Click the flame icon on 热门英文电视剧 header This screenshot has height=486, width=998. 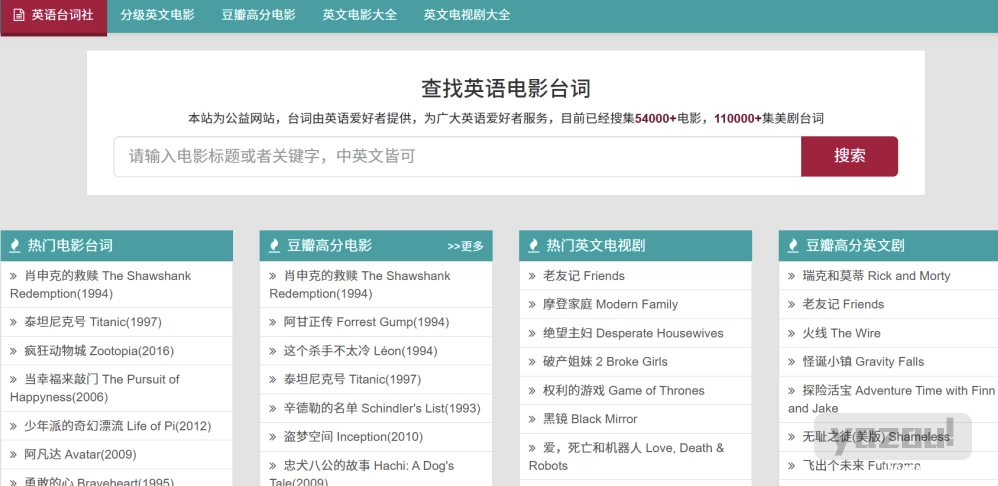[x=534, y=246]
